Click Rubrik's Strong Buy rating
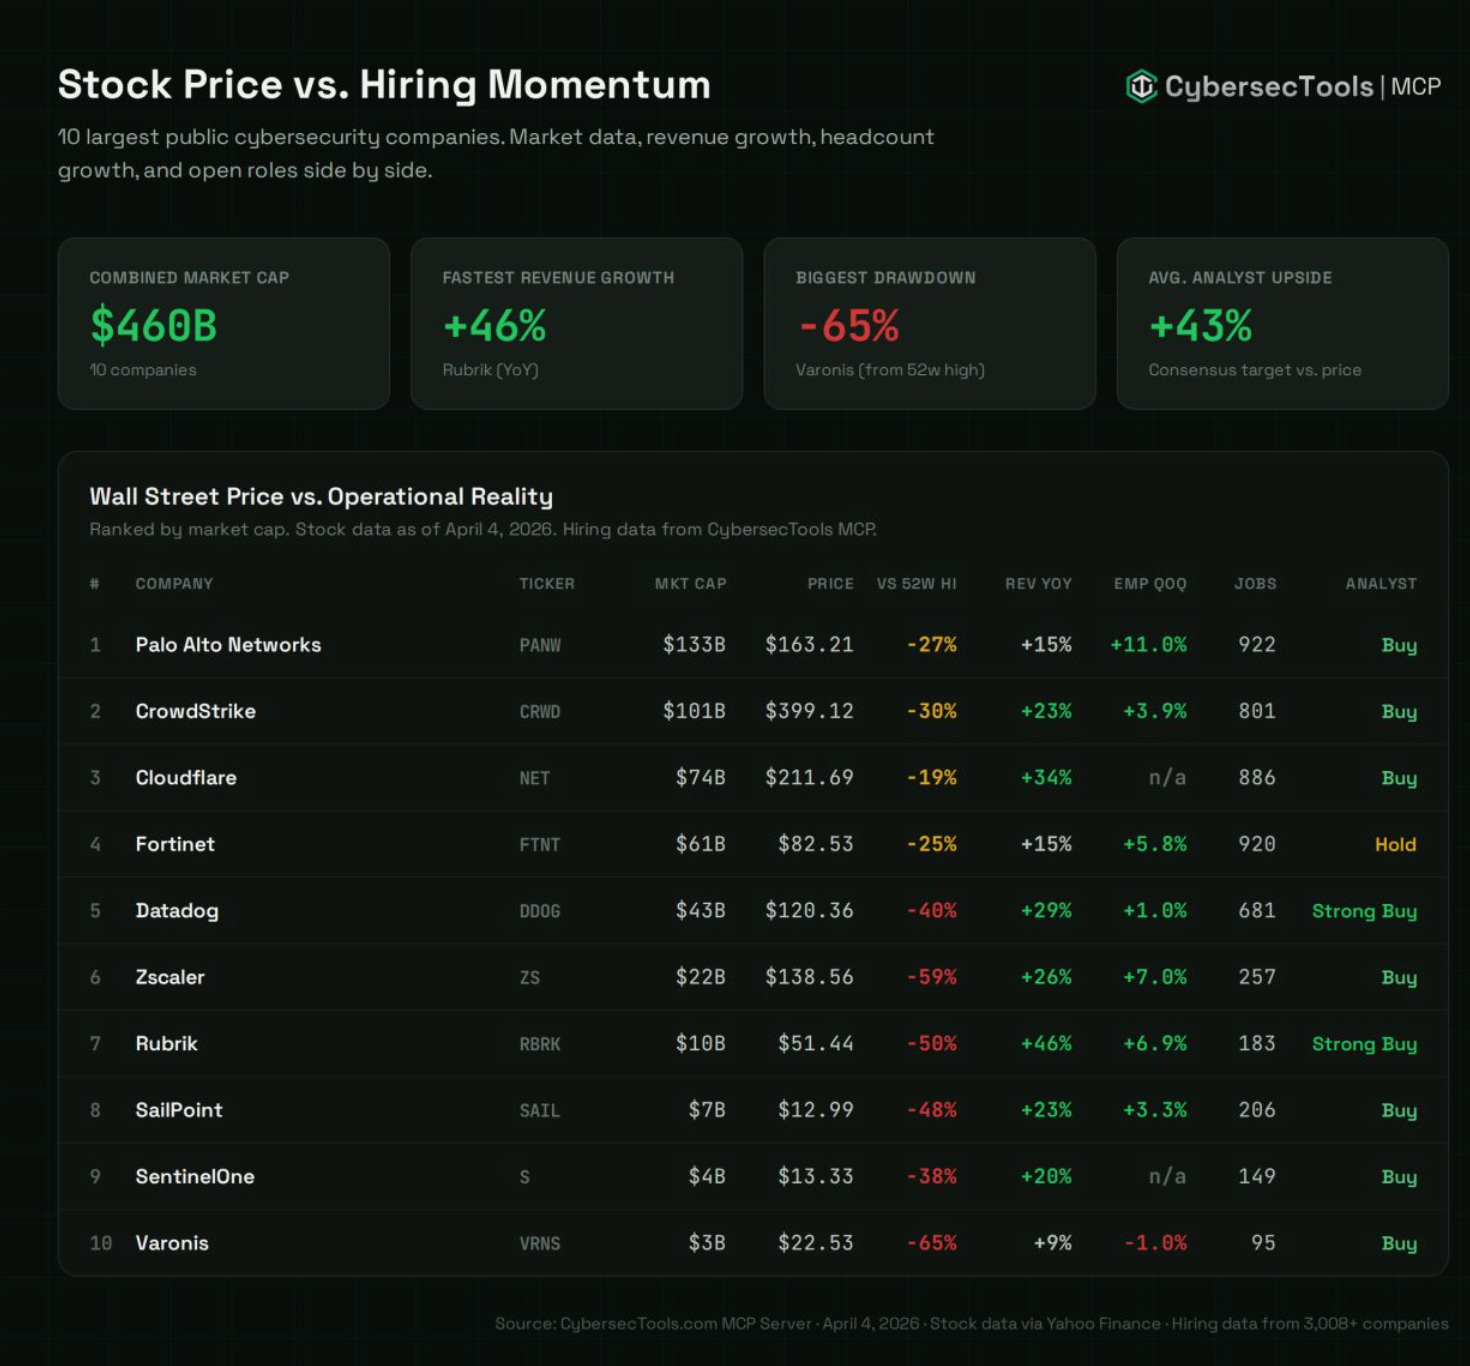 1365,1044
